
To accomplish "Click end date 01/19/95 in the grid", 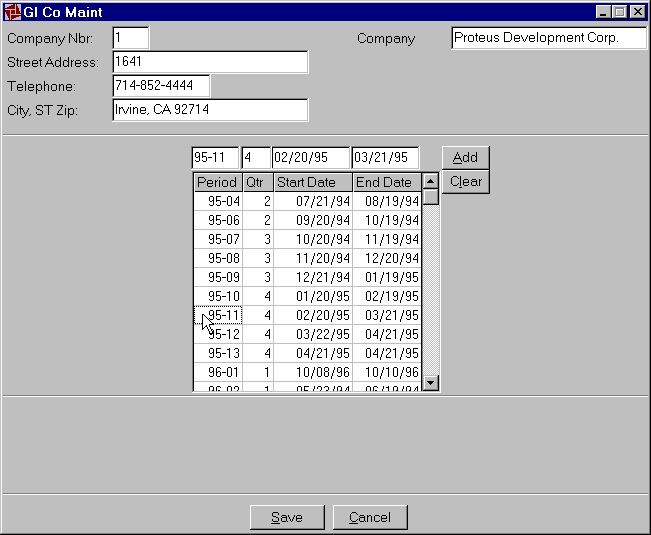I will 387,277.
